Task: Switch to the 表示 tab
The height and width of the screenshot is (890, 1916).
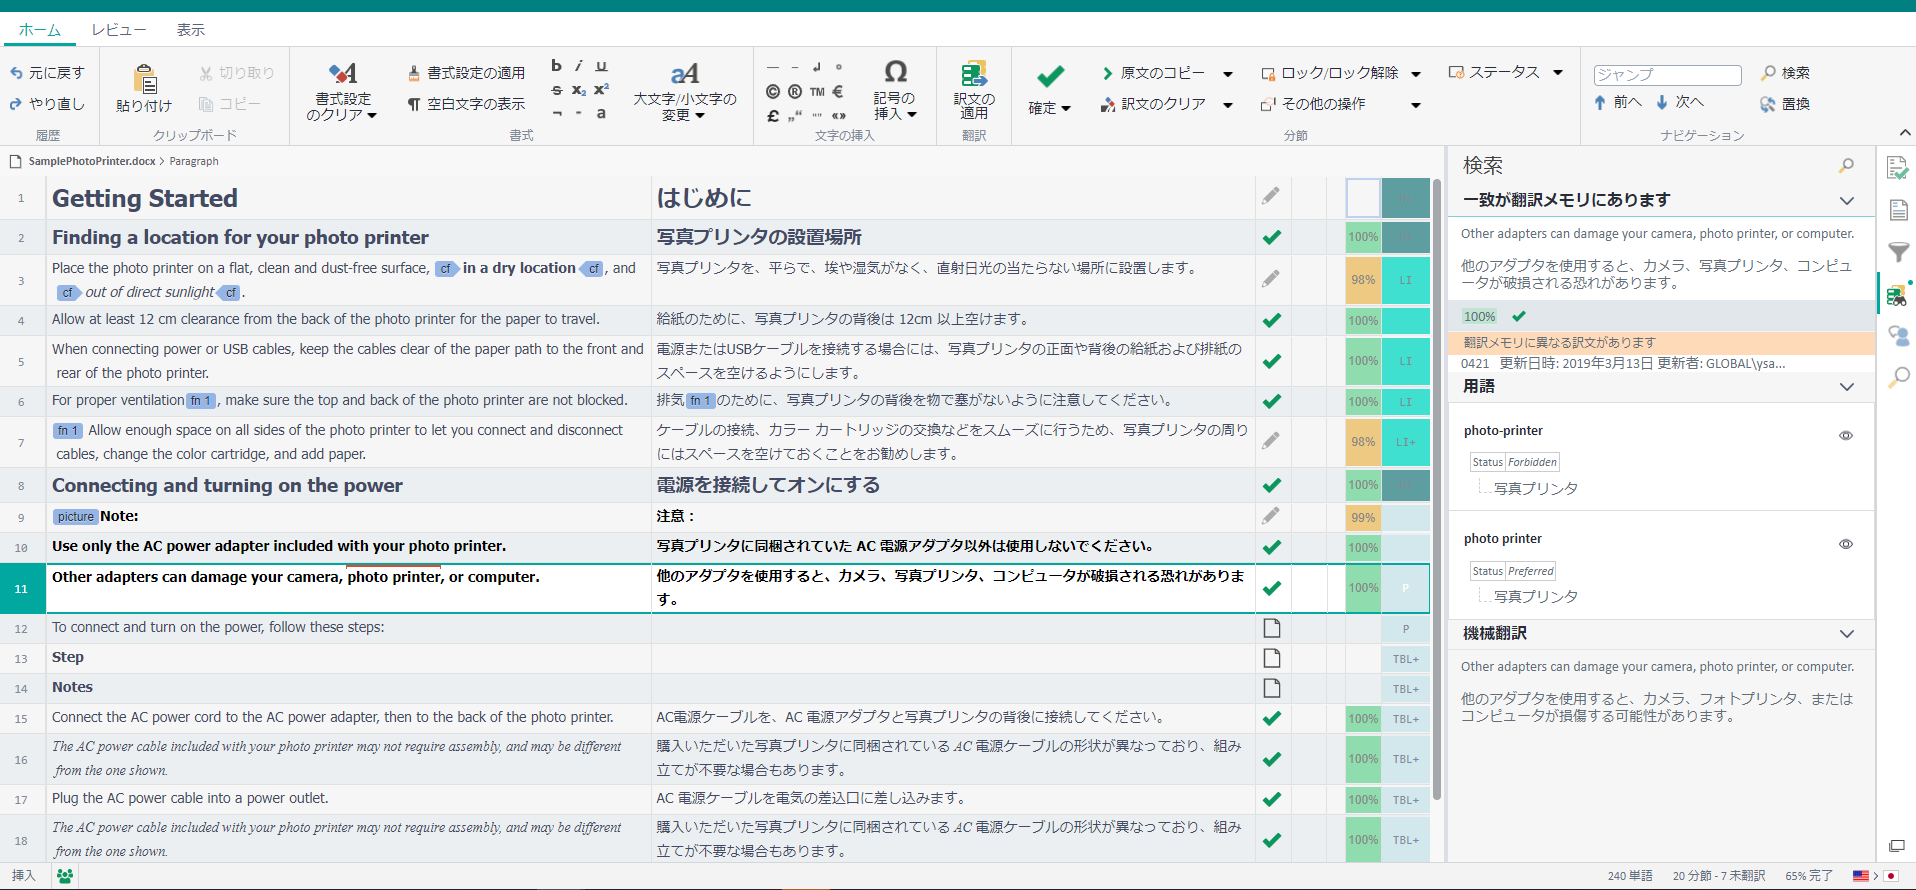Action: coord(191,30)
